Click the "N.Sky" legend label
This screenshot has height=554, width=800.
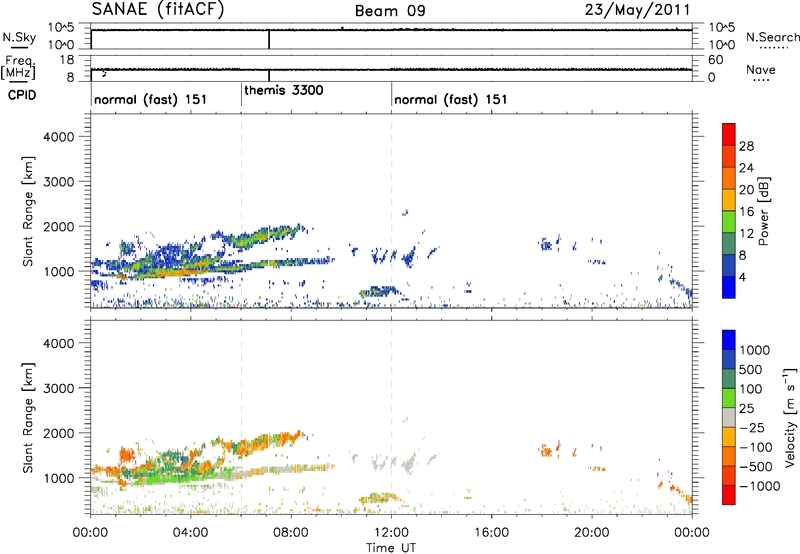click(19, 37)
